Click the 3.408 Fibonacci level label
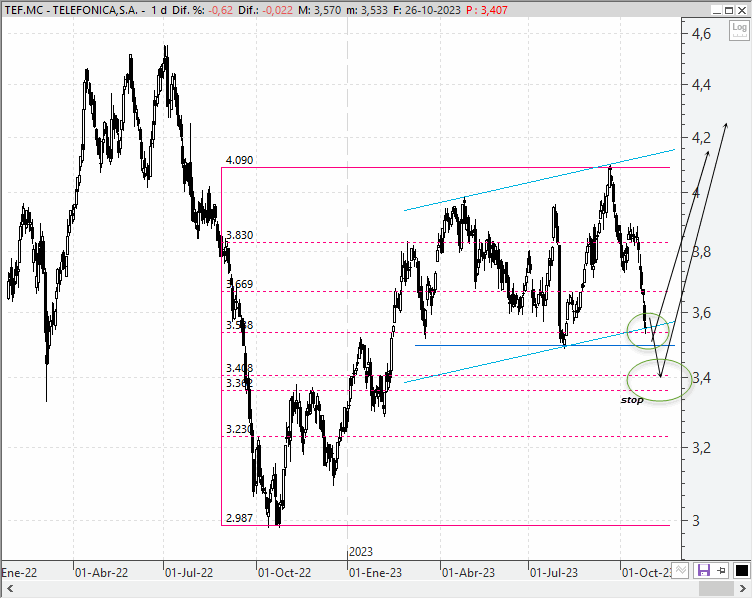Screen dimensions: 753x599 point(239,368)
